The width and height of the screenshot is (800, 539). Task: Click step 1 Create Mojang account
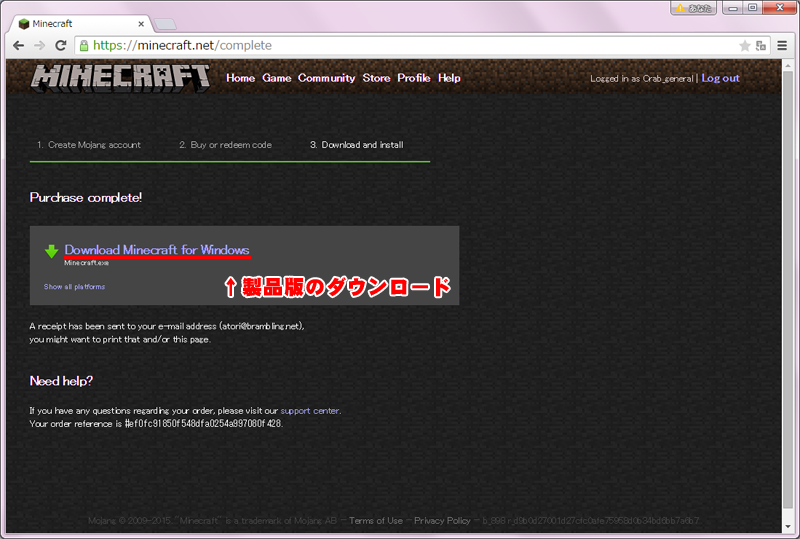(89, 145)
